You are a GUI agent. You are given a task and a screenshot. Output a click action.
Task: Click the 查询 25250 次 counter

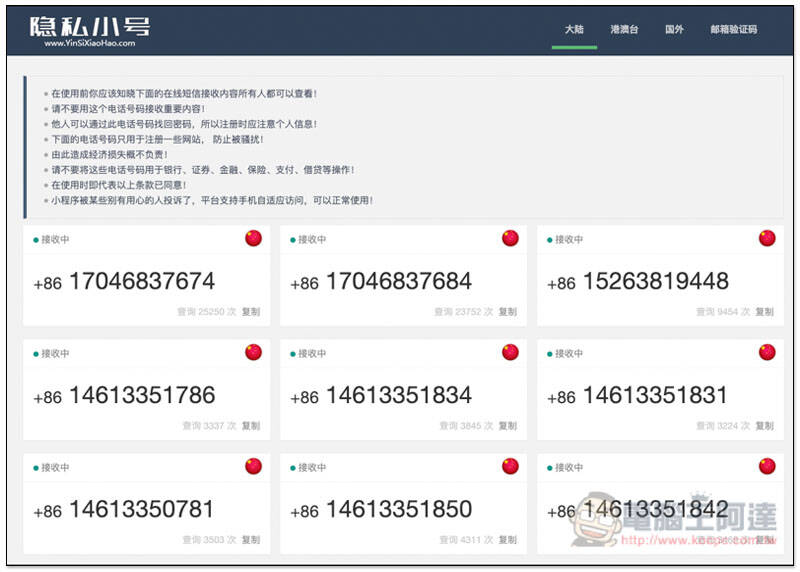click(x=207, y=312)
